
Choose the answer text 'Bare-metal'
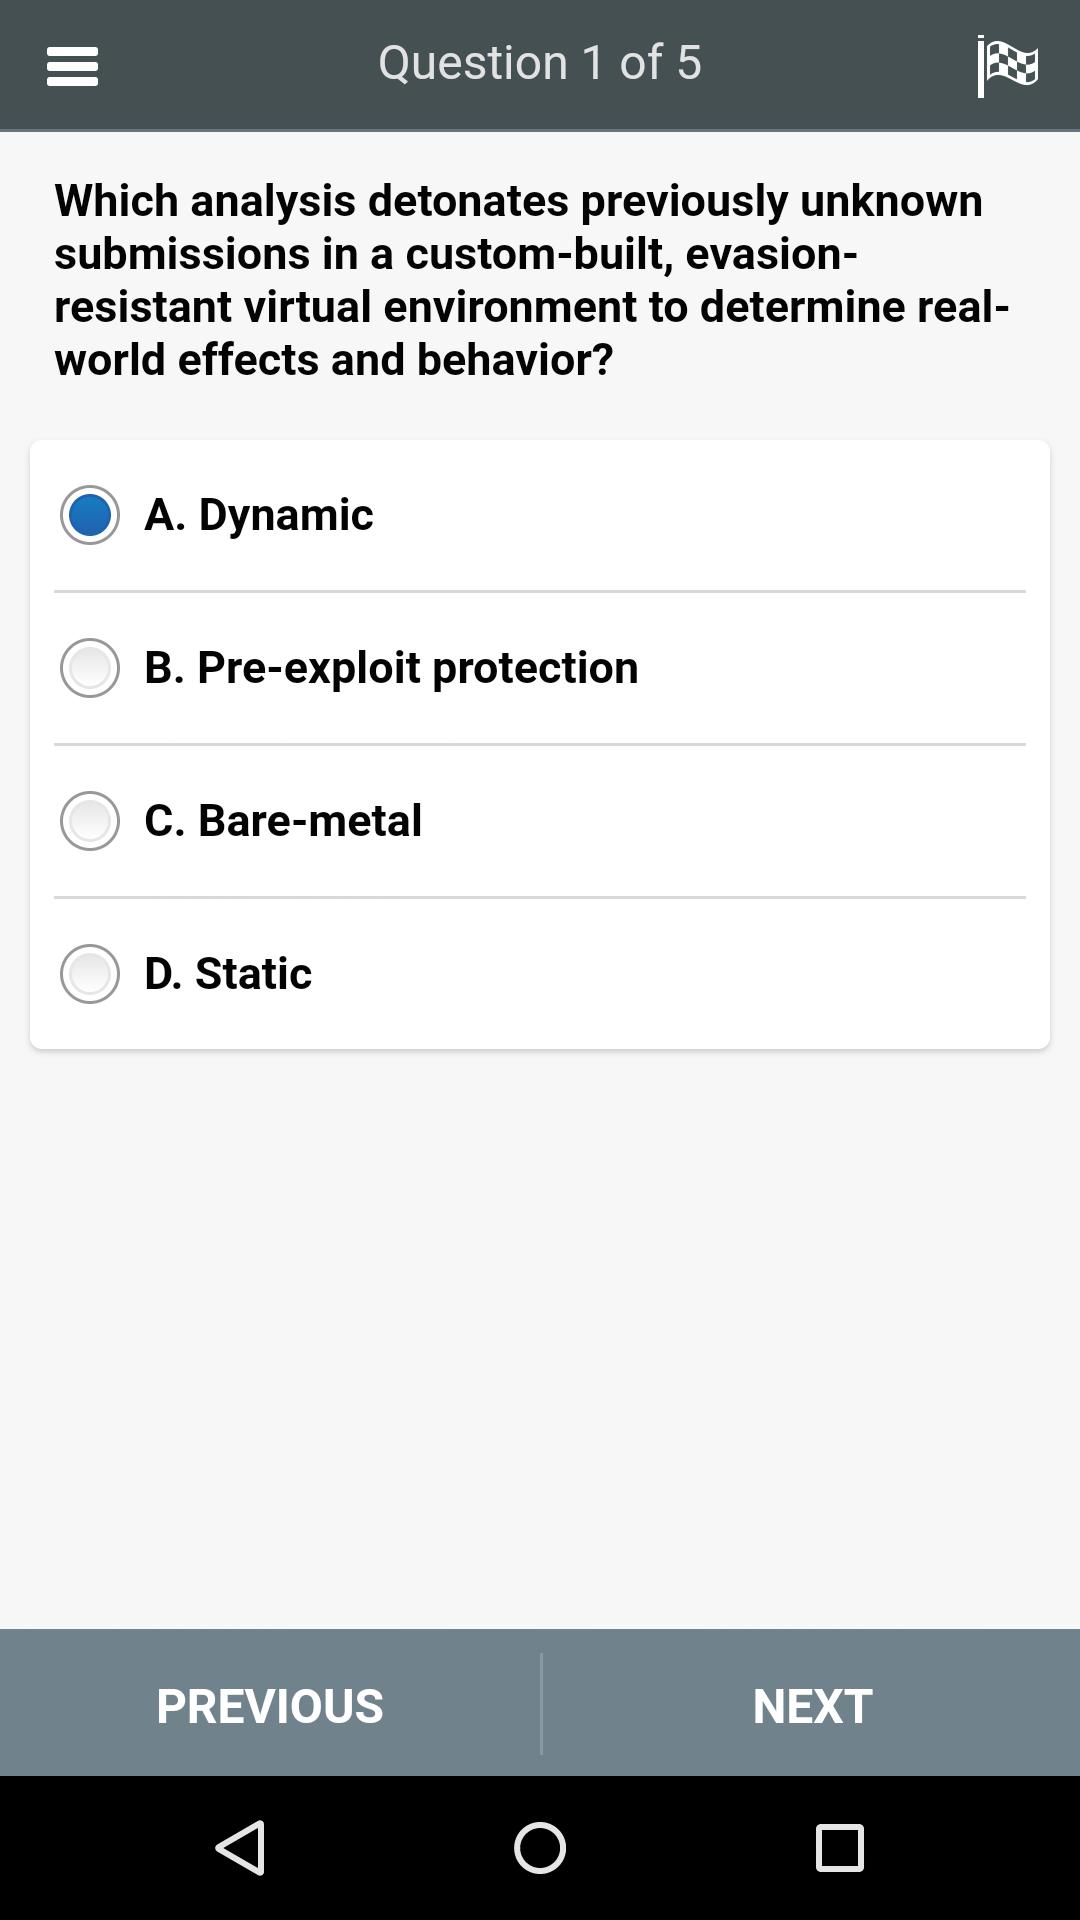click(x=310, y=821)
